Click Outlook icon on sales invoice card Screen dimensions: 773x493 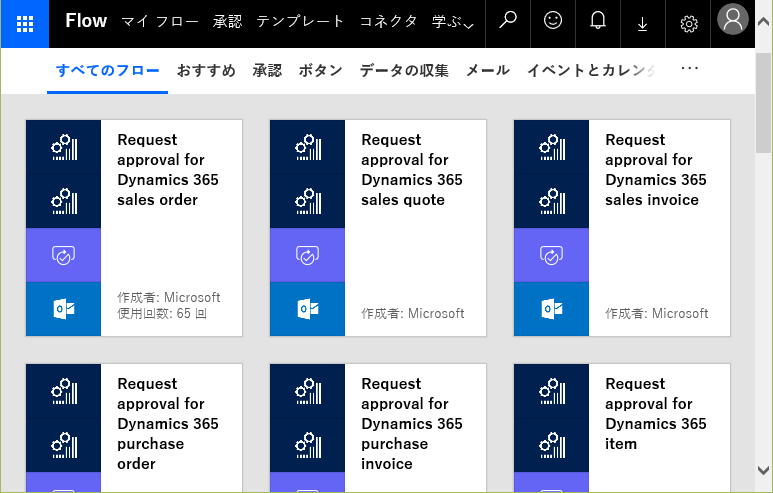click(x=552, y=309)
